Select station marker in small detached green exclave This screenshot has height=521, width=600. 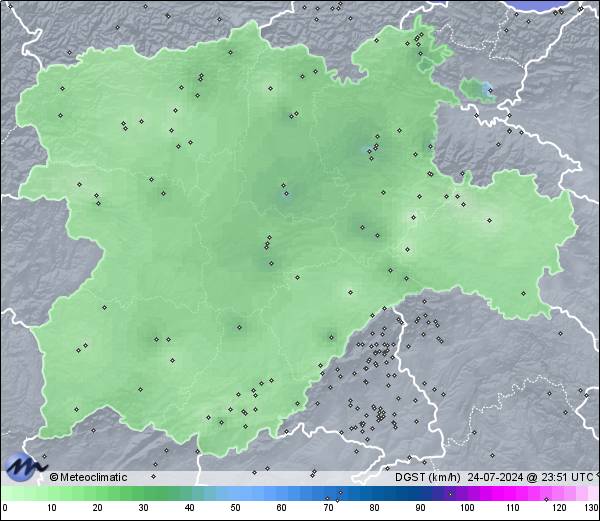click(x=490, y=91)
